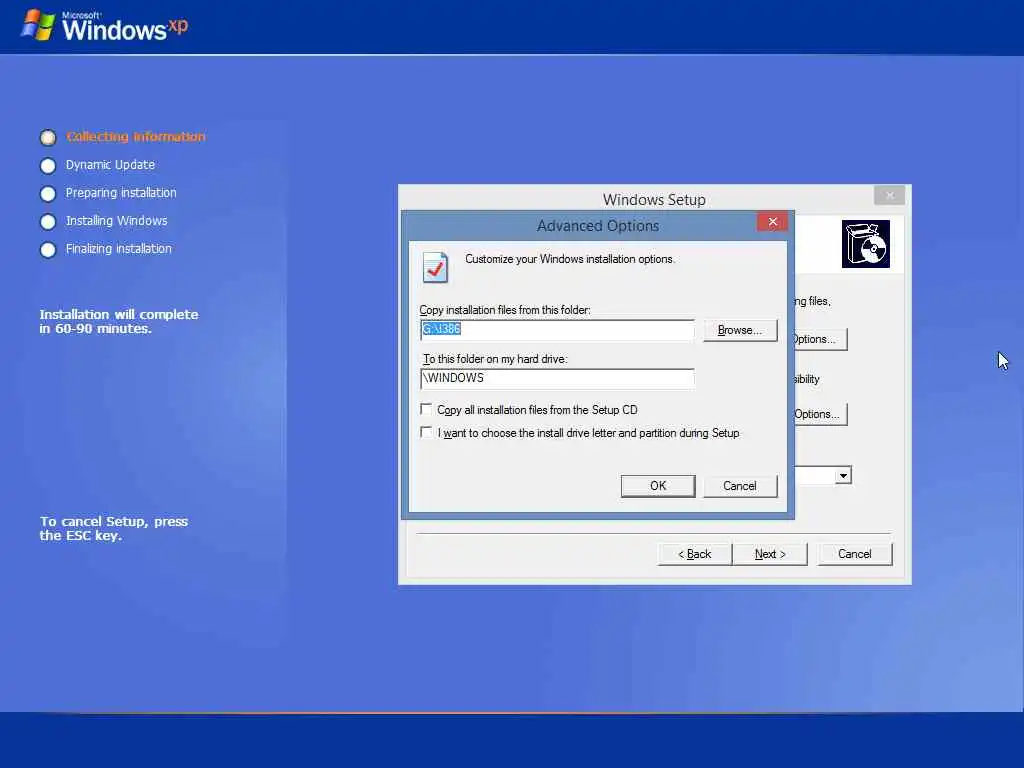Click the Next > button in Windows Setup
This screenshot has height=768, width=1024.
pyautogui.click(x=770, y=554)
